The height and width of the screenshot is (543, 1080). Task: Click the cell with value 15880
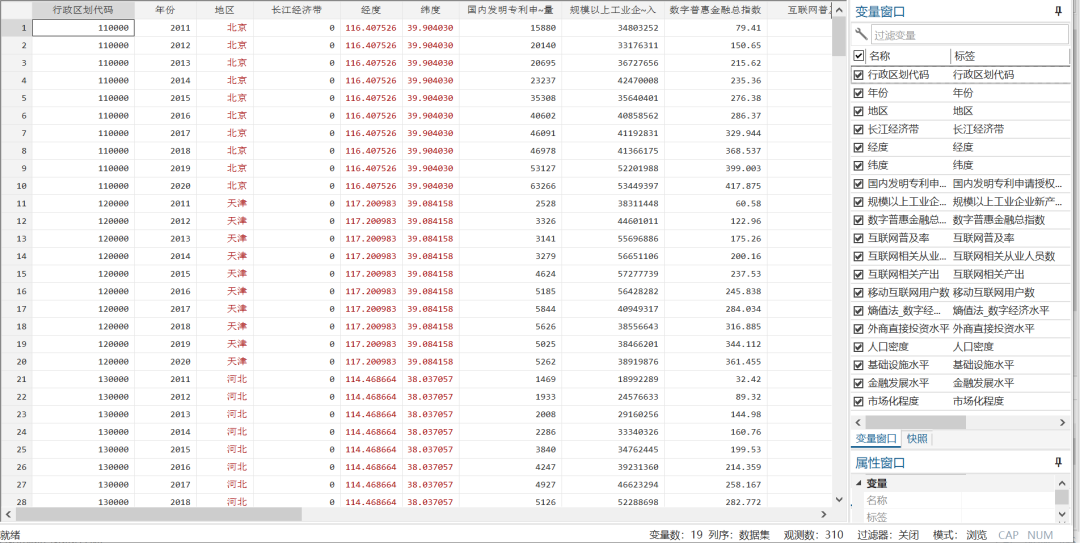(x=510, y=28)
